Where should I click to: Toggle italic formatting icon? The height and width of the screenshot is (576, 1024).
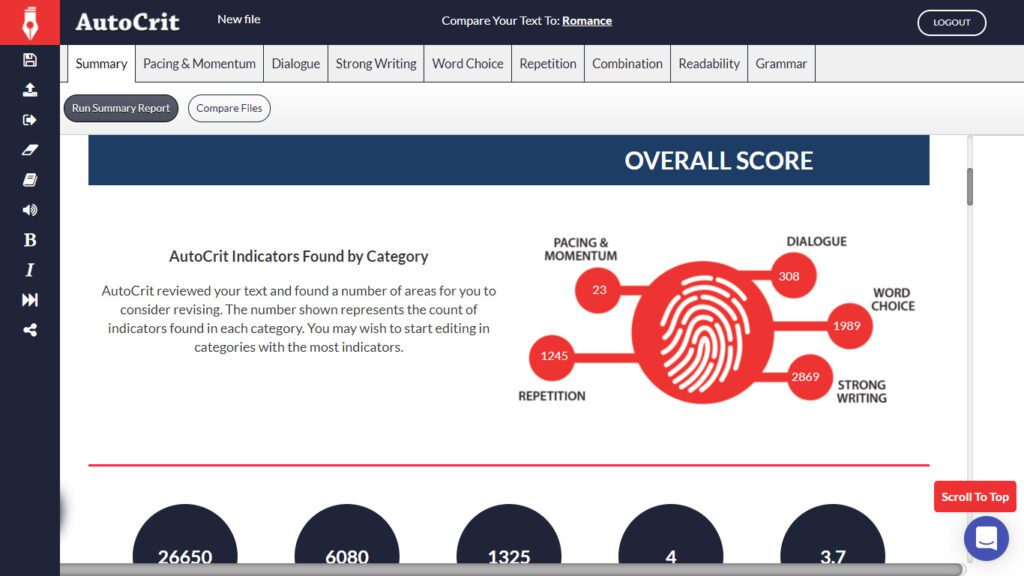click(x=30, y=270)
